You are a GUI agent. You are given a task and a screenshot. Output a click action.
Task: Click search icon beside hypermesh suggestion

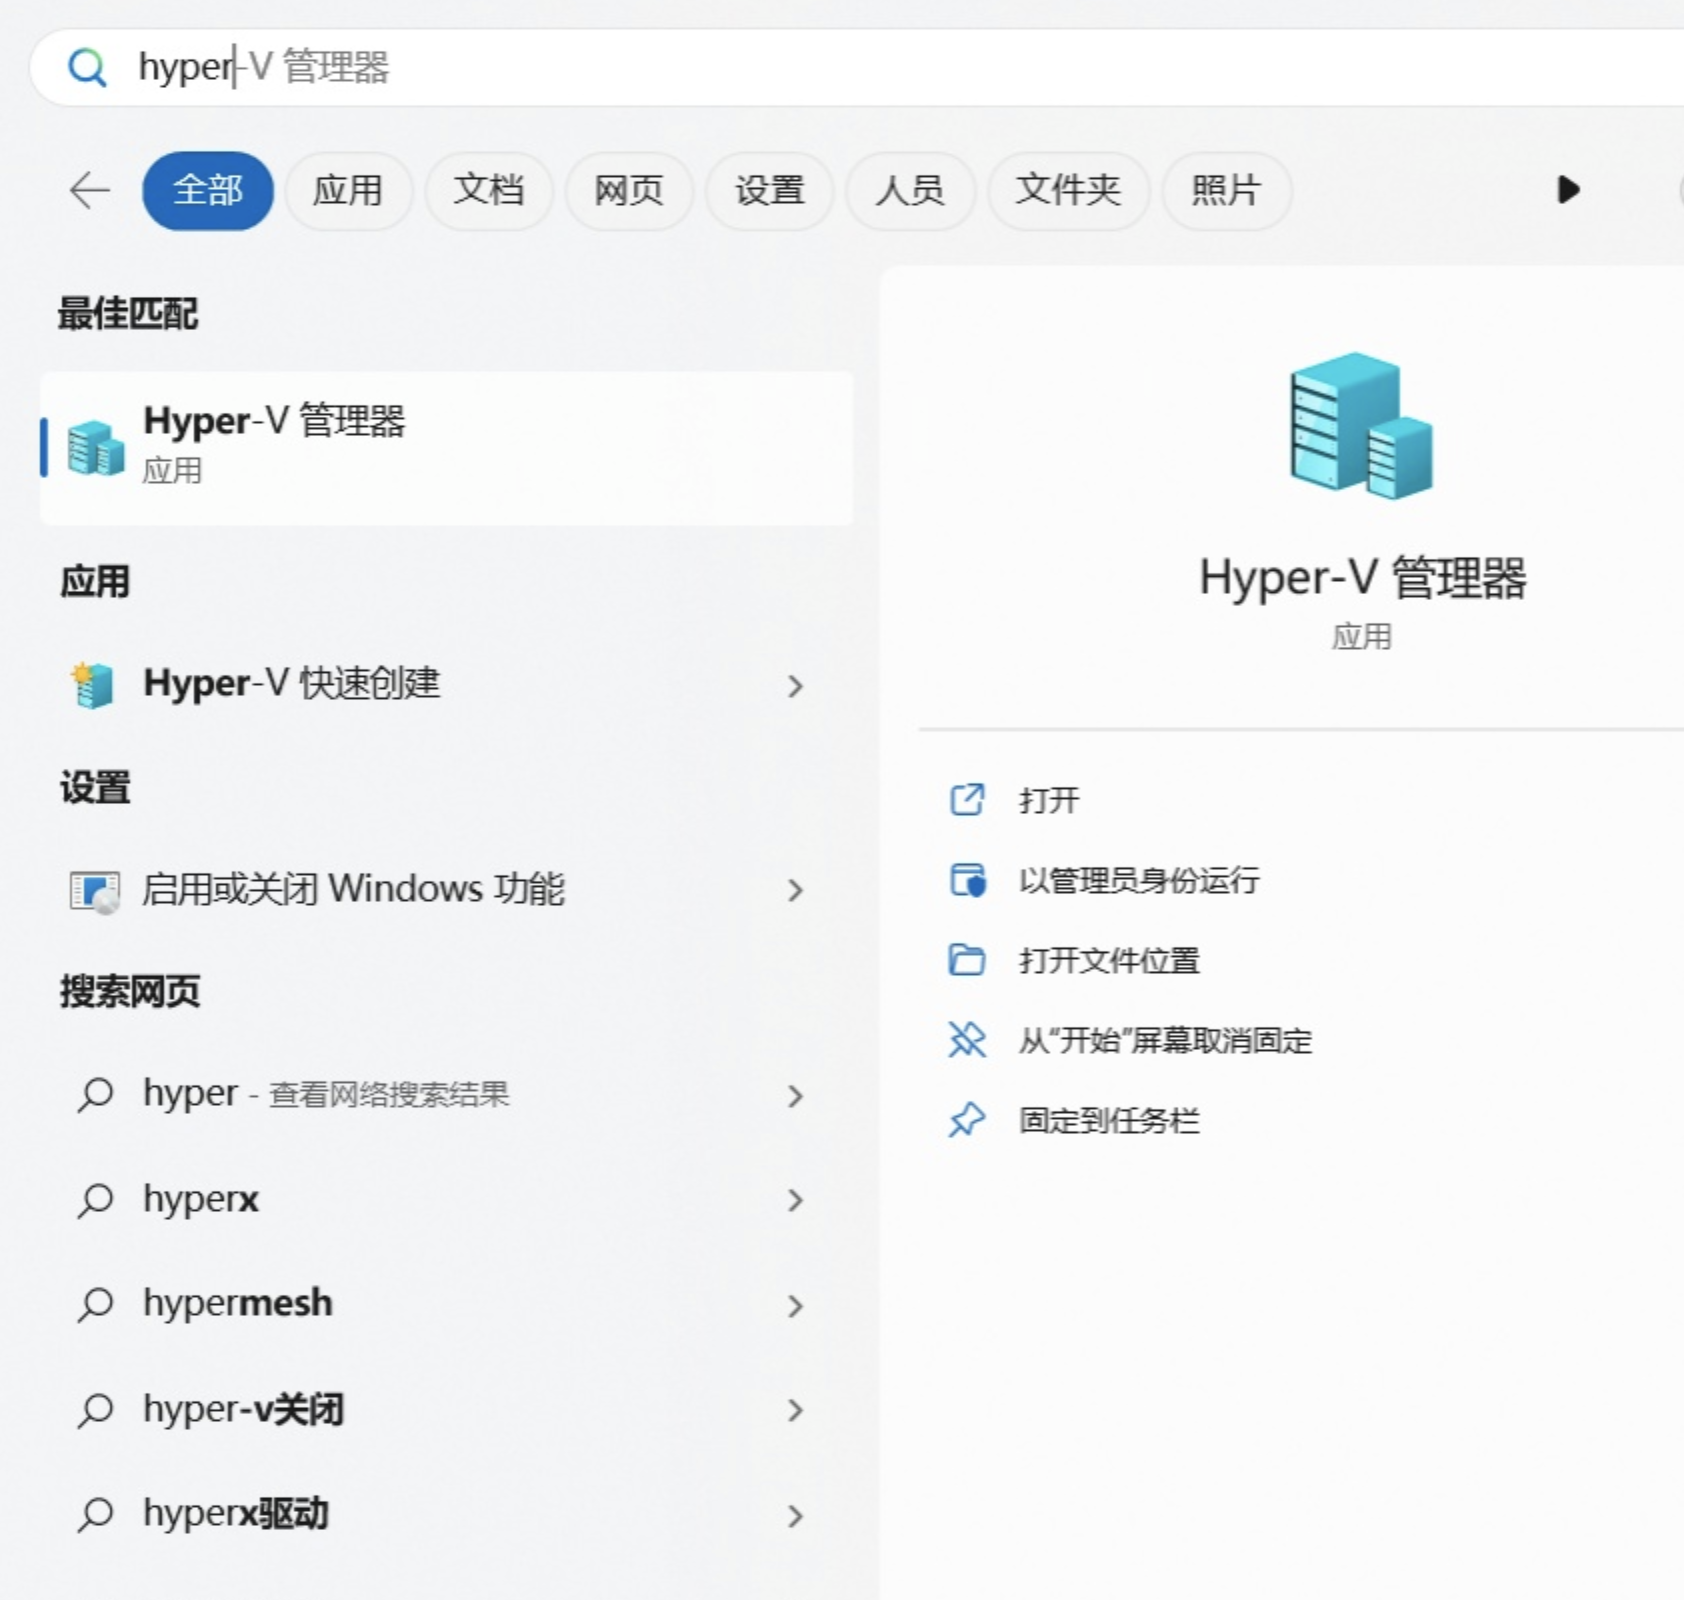(95, 1305)
